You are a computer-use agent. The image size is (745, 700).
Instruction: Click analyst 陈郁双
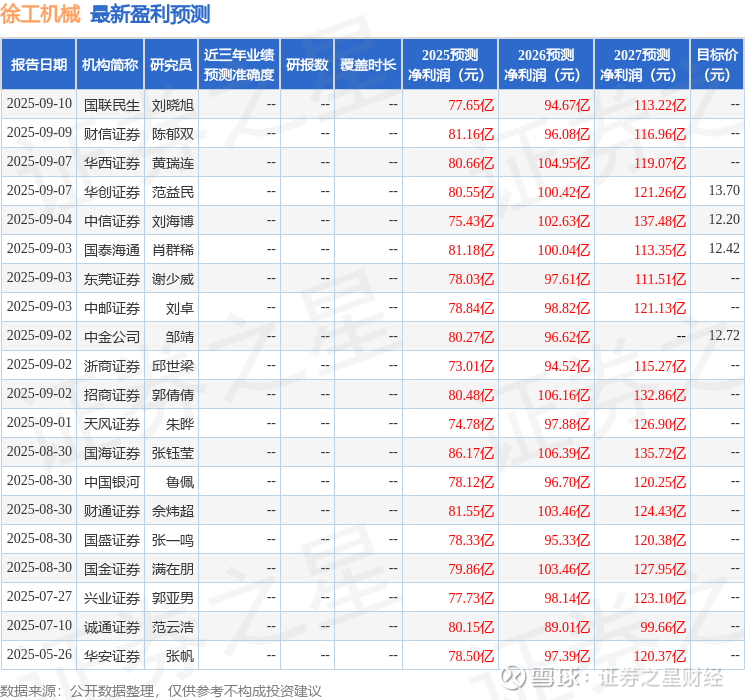[x=172, y=134]
